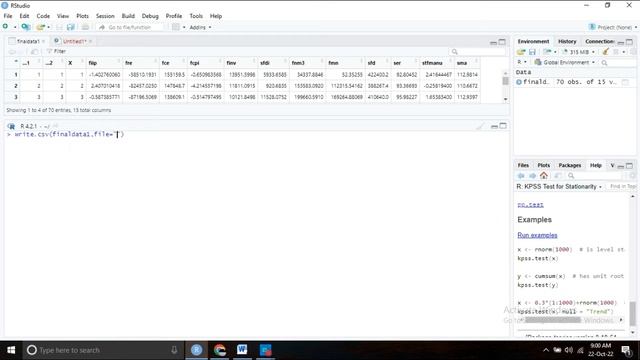This screenshot has width=640, height=360.
Task: Click the pp.test link in help
Action: [530, 204]
